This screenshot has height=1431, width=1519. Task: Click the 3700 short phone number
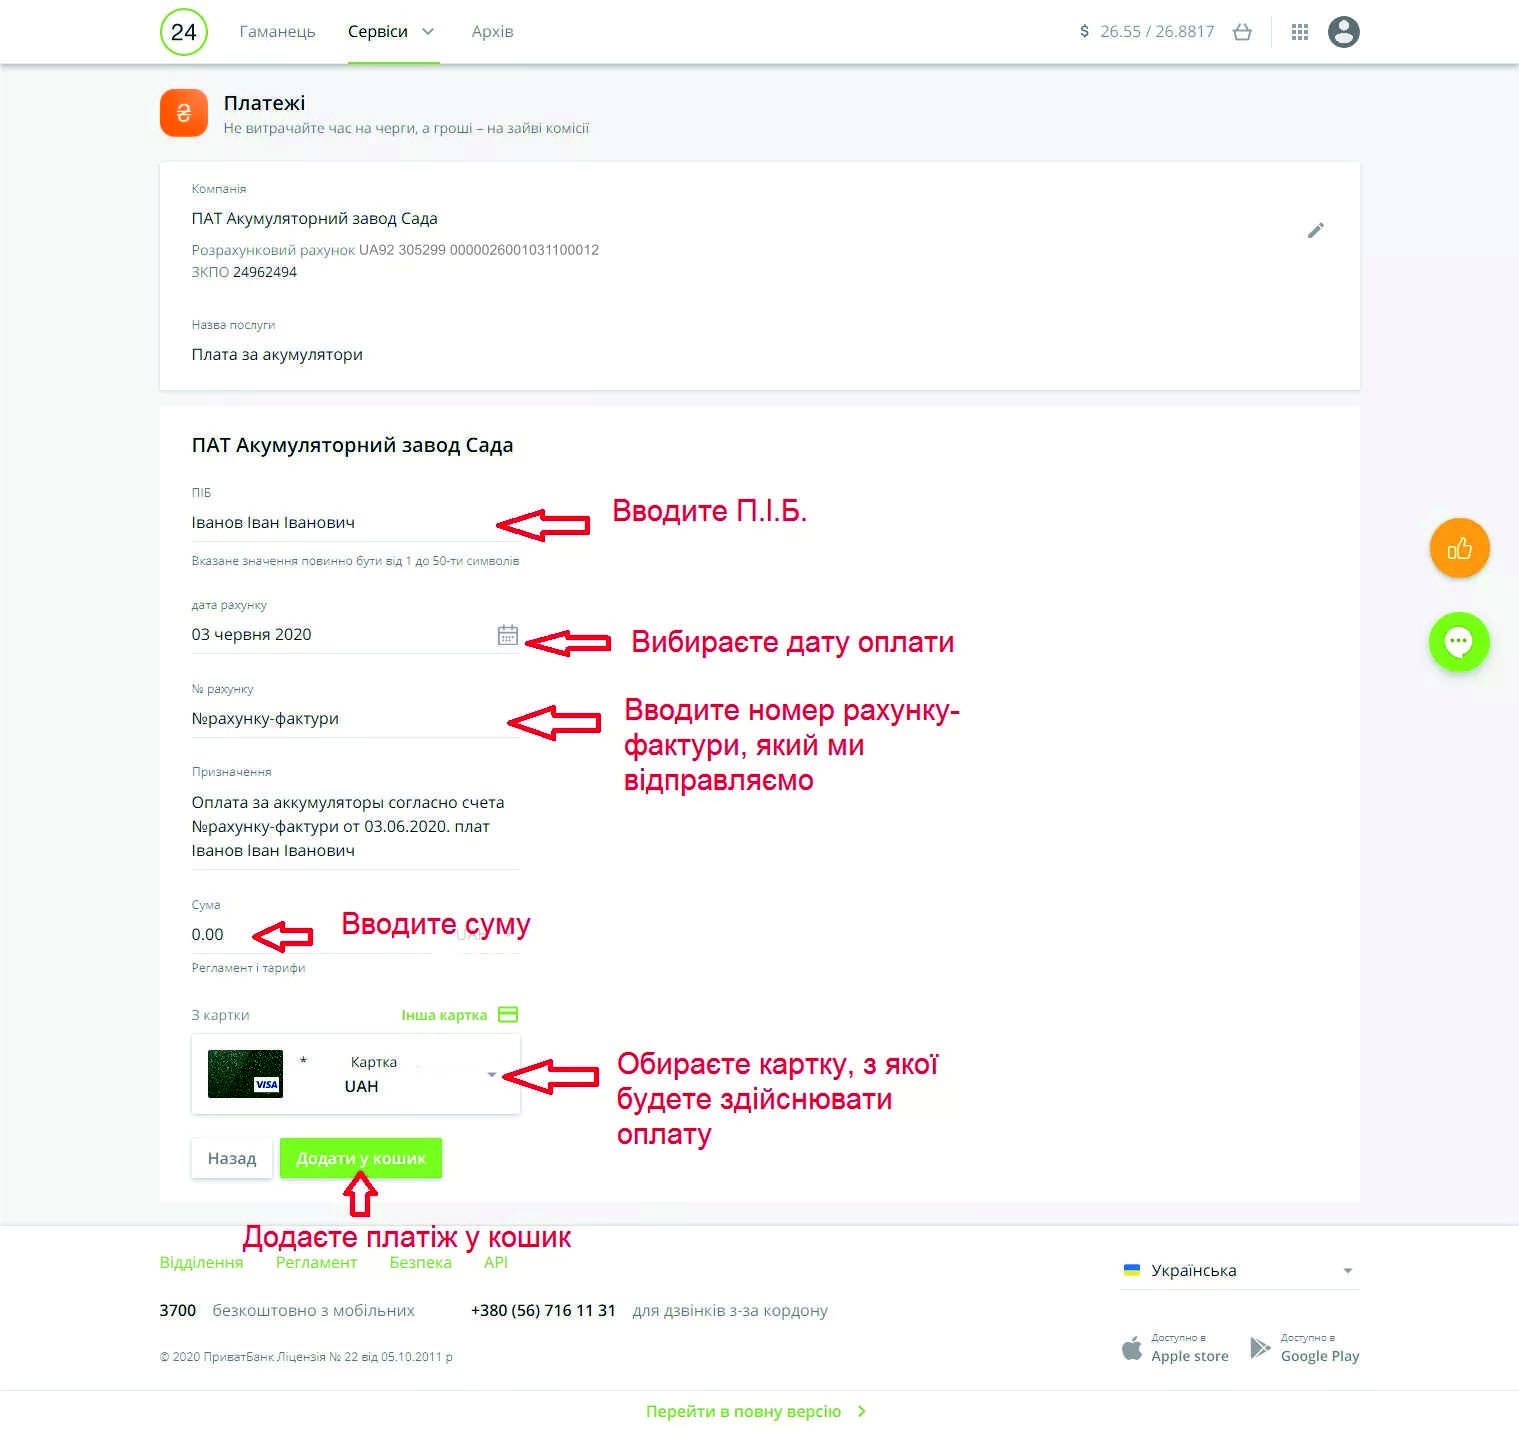[x=178, y=1311]
